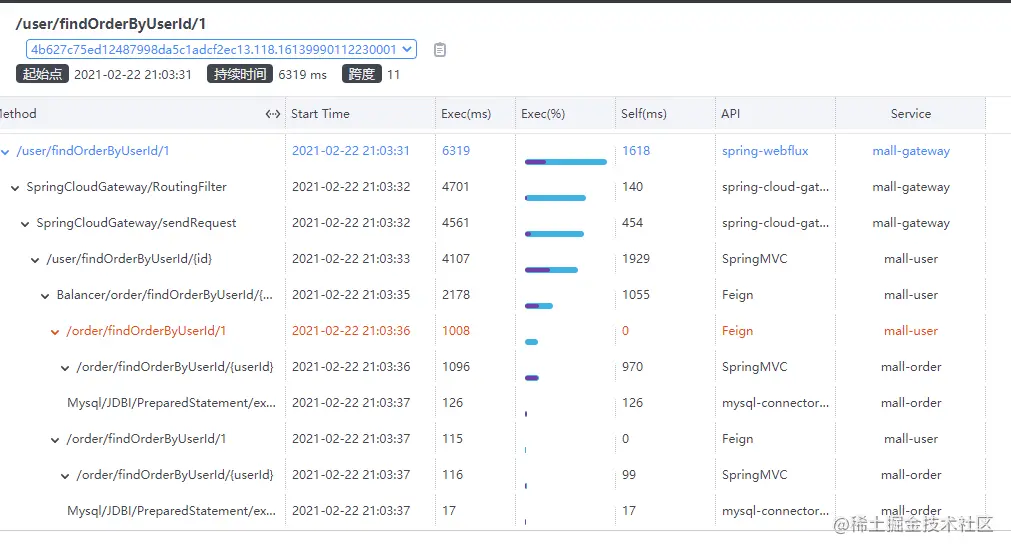Open SpringCloudGateway/RoutingFilter span details

[126, 187]
